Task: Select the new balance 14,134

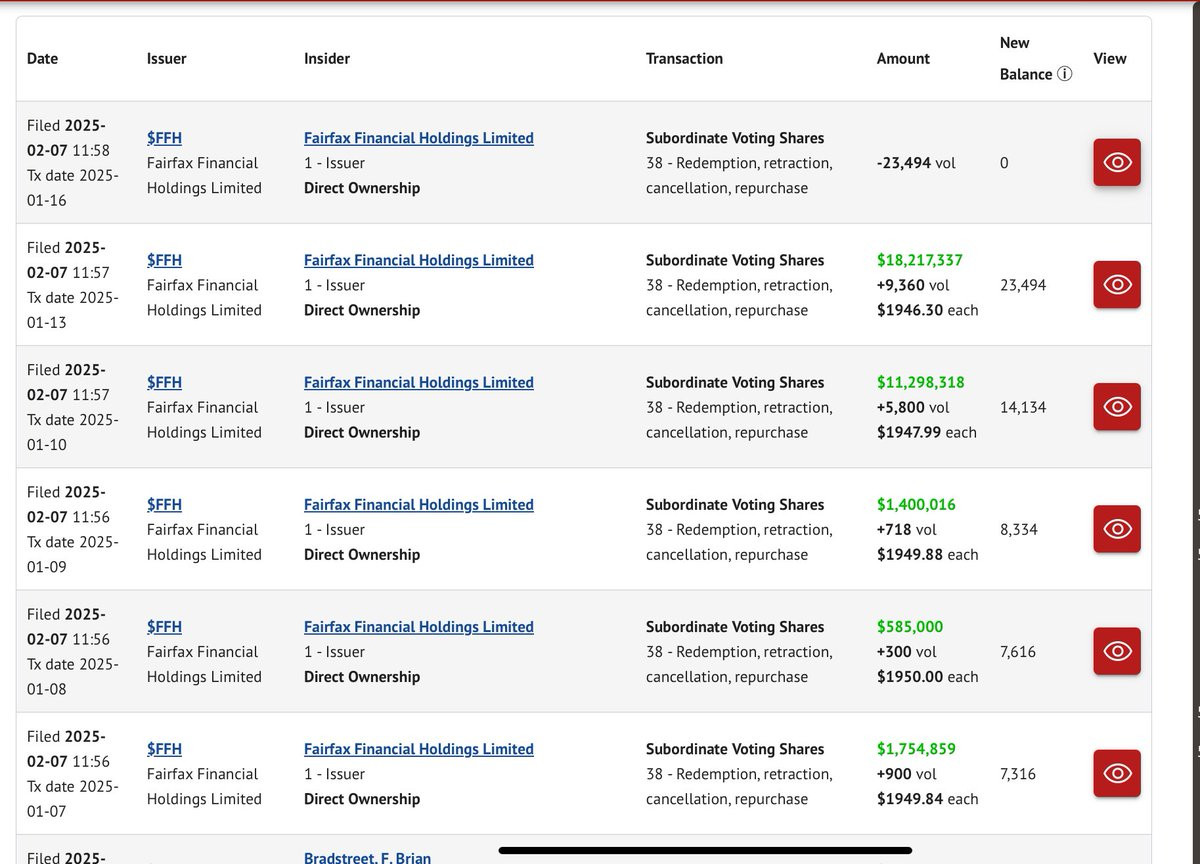Action: tap(1023, 407)
